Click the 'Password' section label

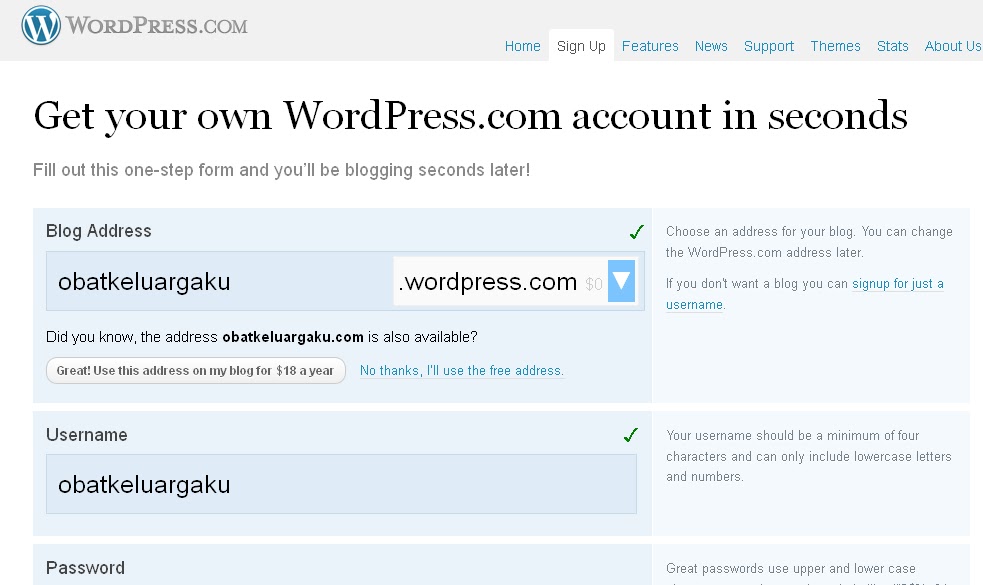85,567
